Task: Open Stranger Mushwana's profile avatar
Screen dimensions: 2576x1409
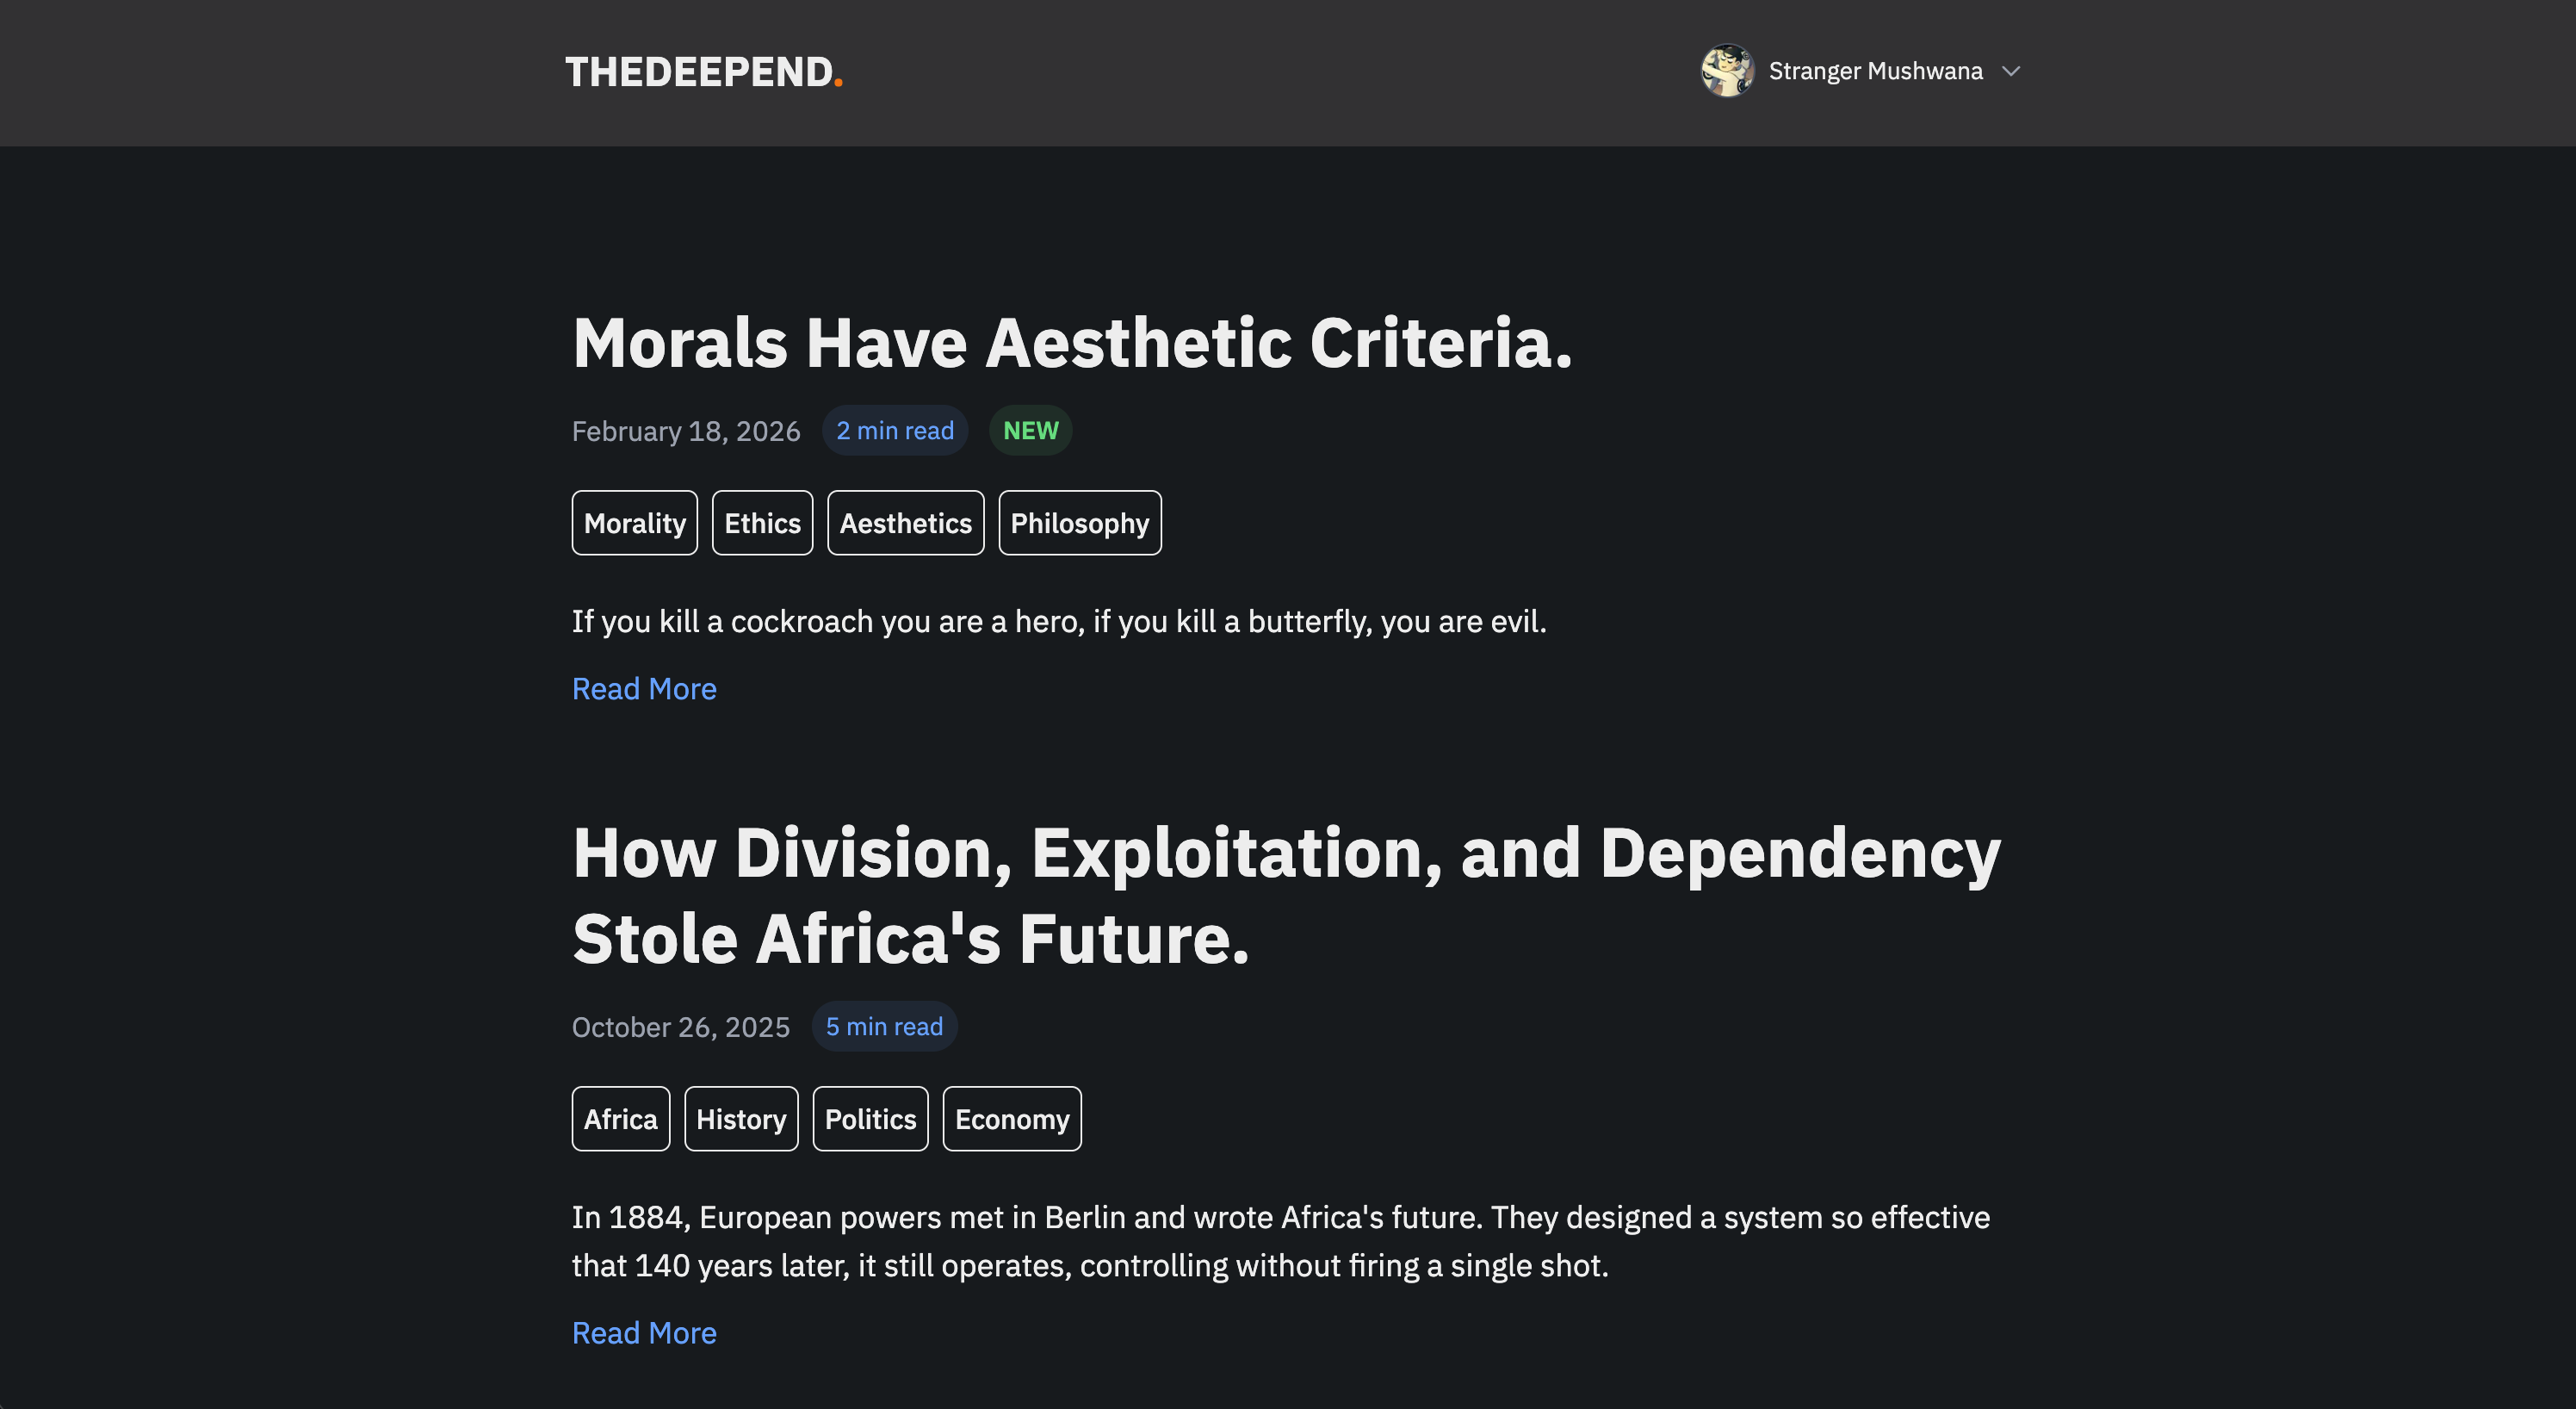Action: click(x=1727, y=71)
